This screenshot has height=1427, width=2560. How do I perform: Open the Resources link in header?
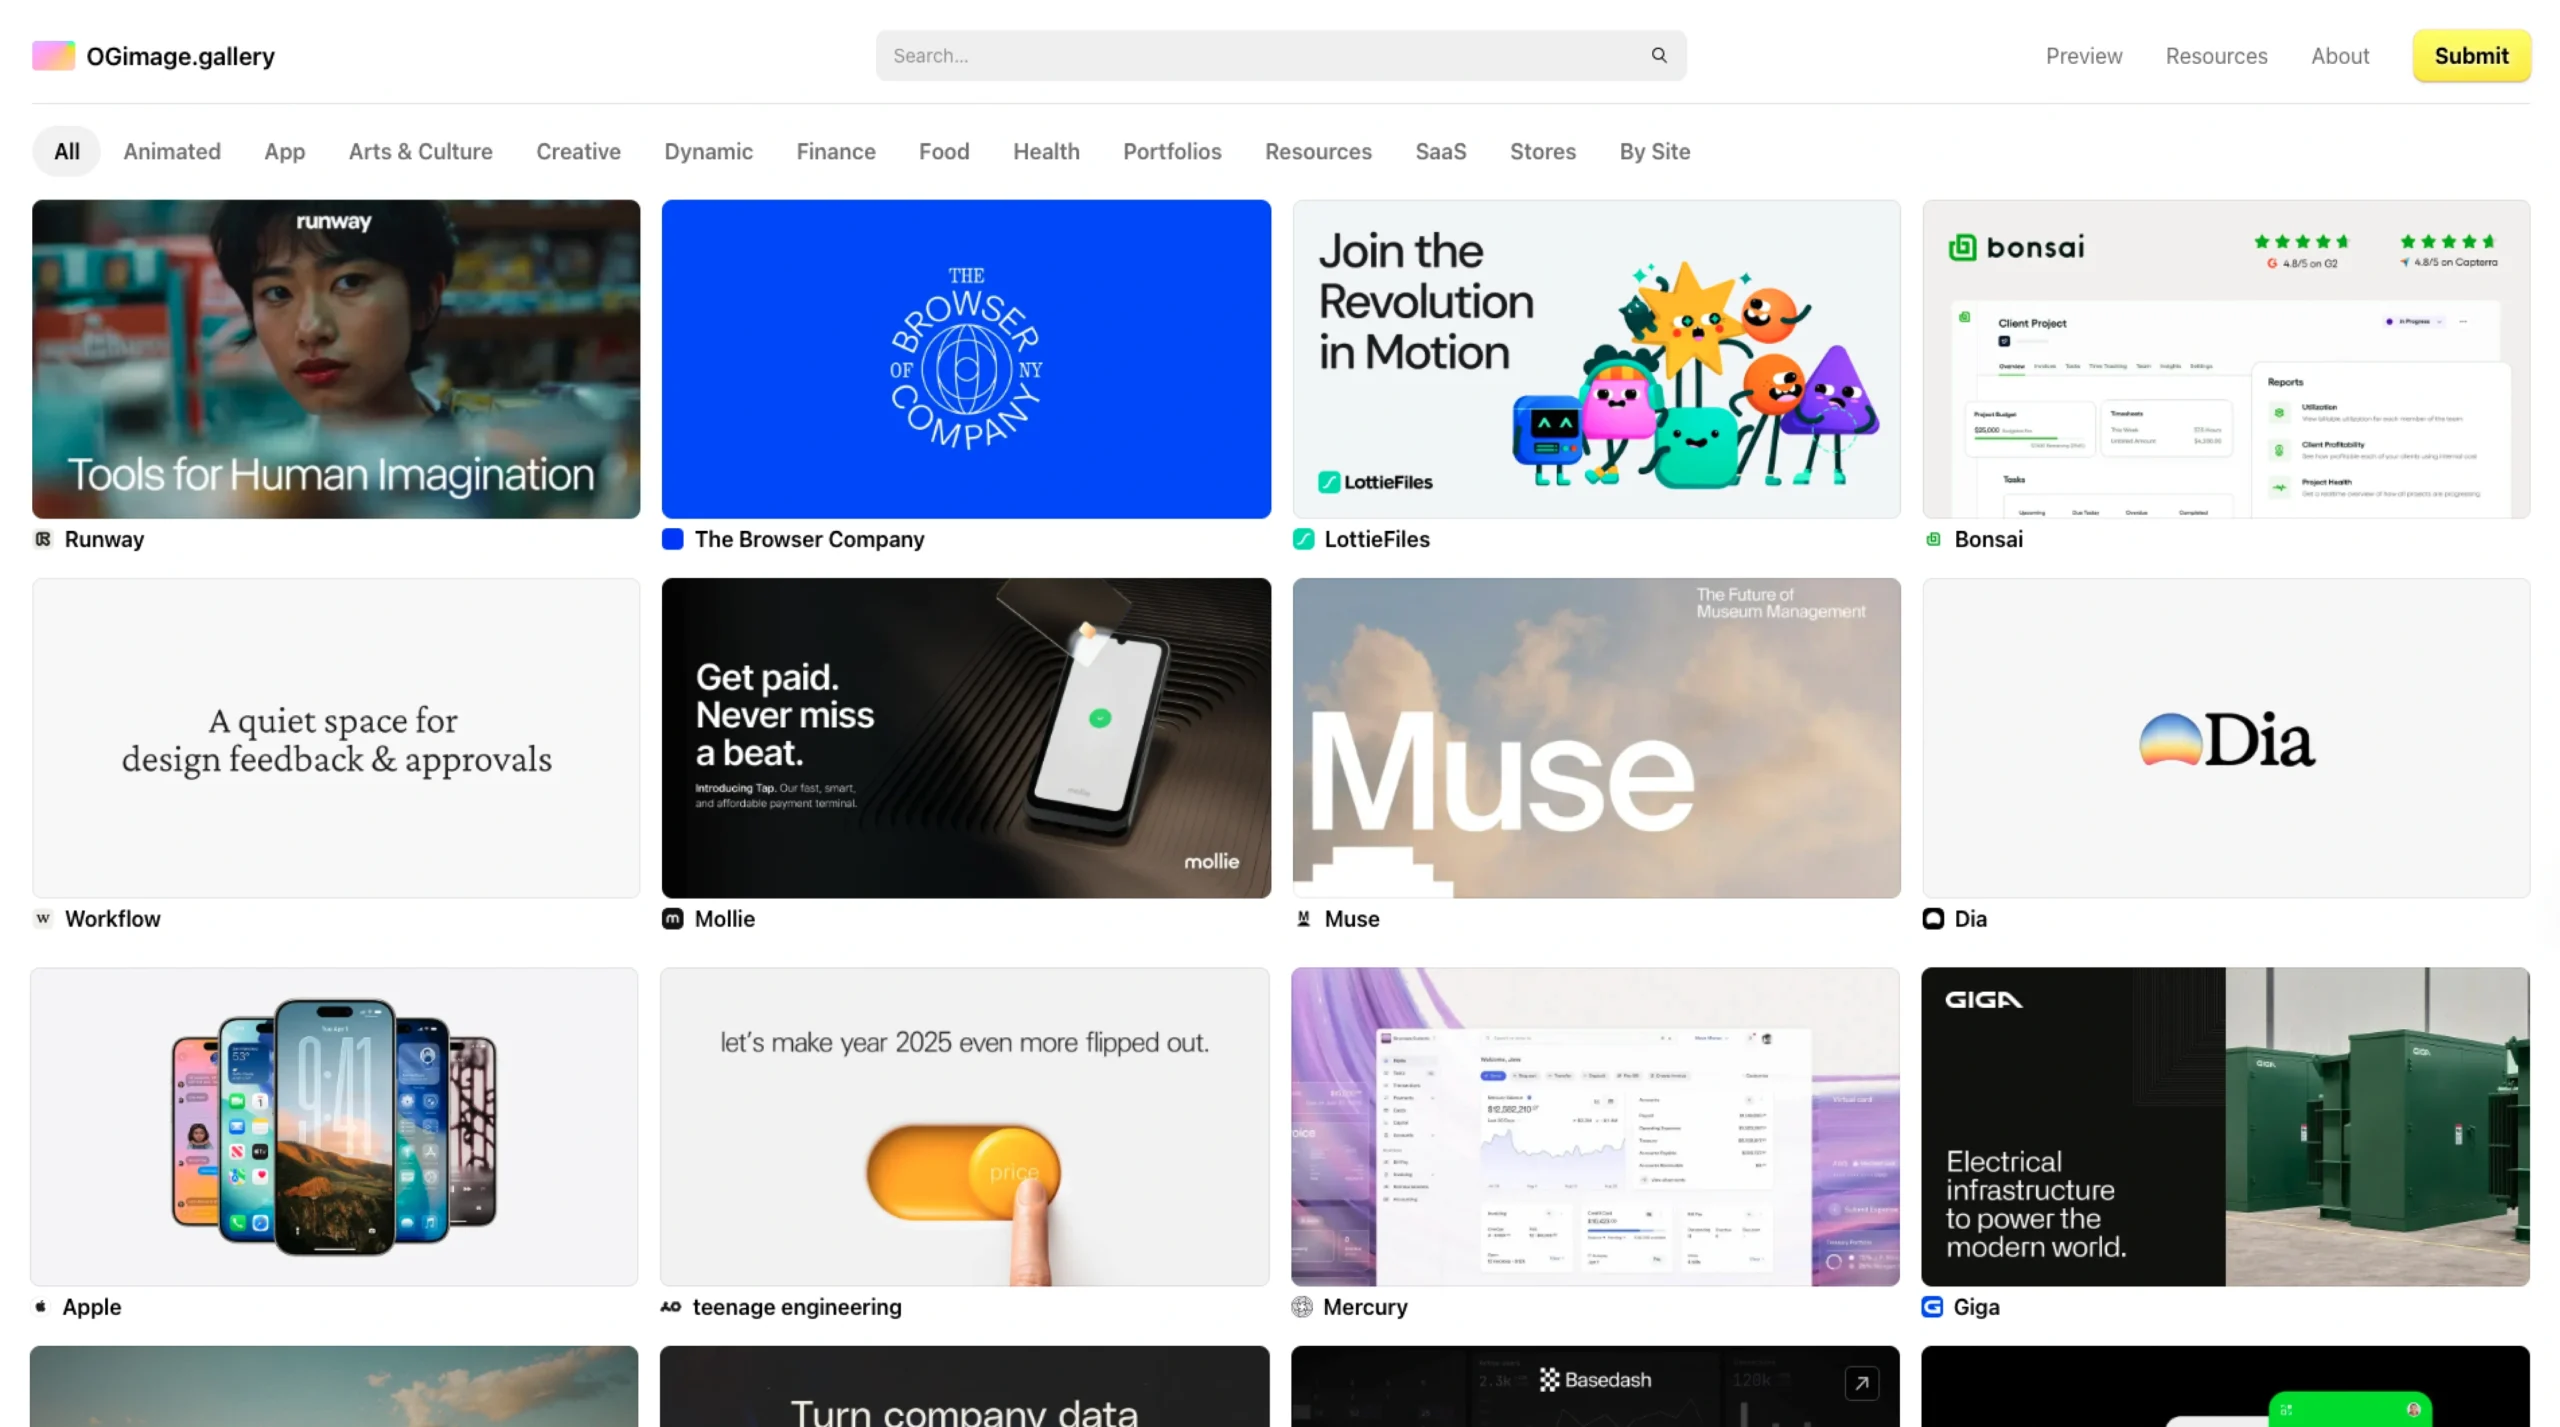click(x=2216, y=56)
